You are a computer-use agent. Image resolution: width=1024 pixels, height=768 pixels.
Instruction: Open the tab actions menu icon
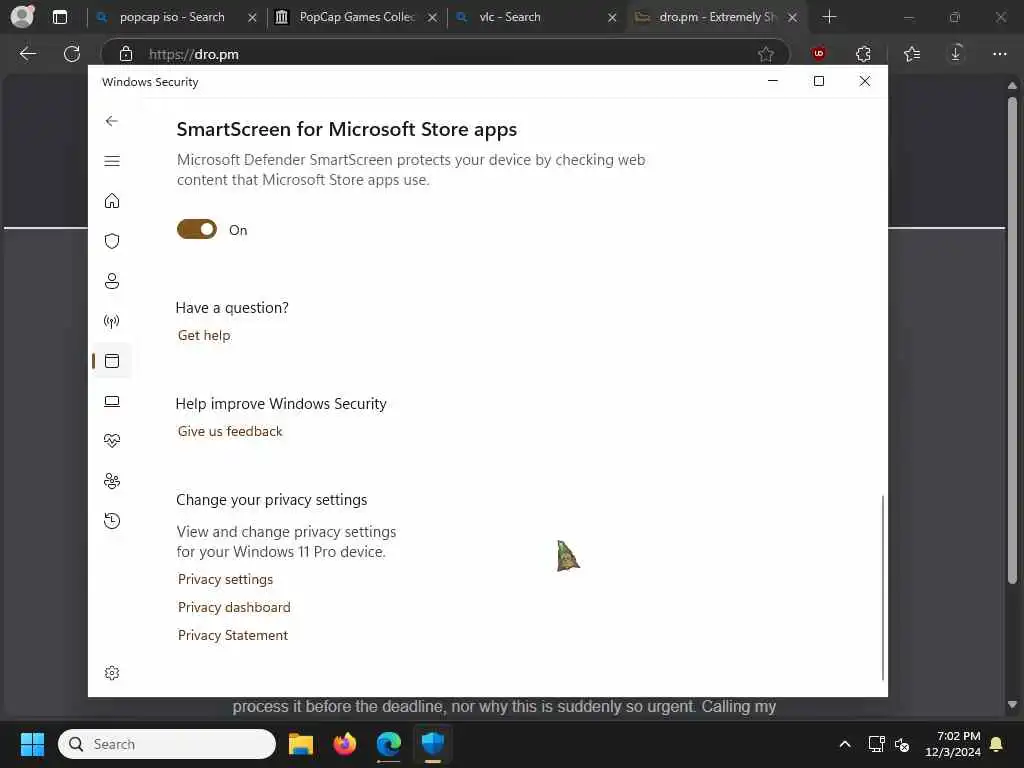tap(59, 17)
